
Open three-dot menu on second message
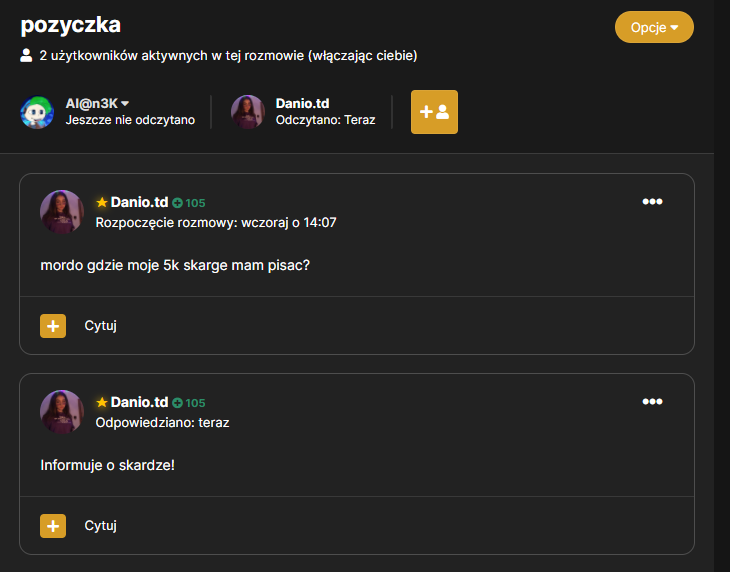652,402
